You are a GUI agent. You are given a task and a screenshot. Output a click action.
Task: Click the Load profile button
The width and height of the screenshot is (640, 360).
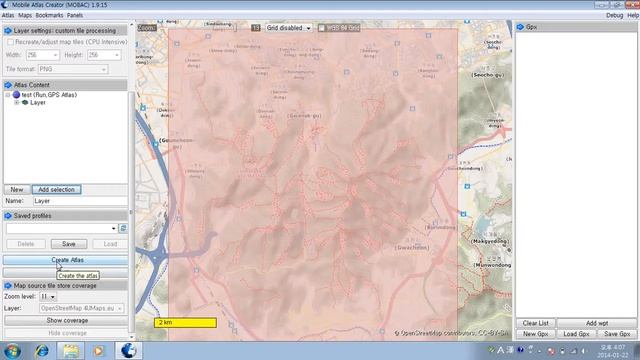[x=110, y=244]
